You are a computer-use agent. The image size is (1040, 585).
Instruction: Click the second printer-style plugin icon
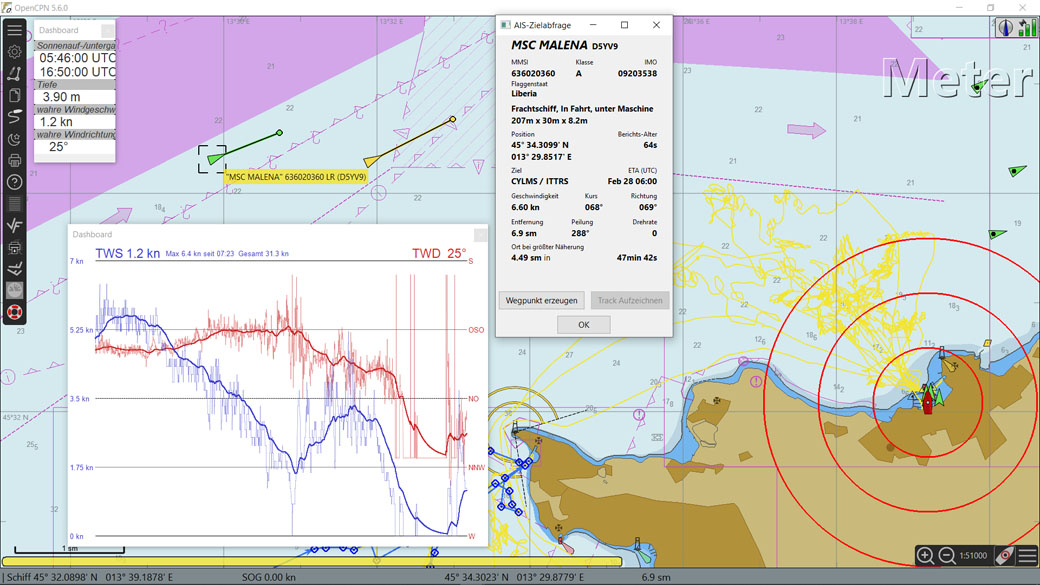15,247
